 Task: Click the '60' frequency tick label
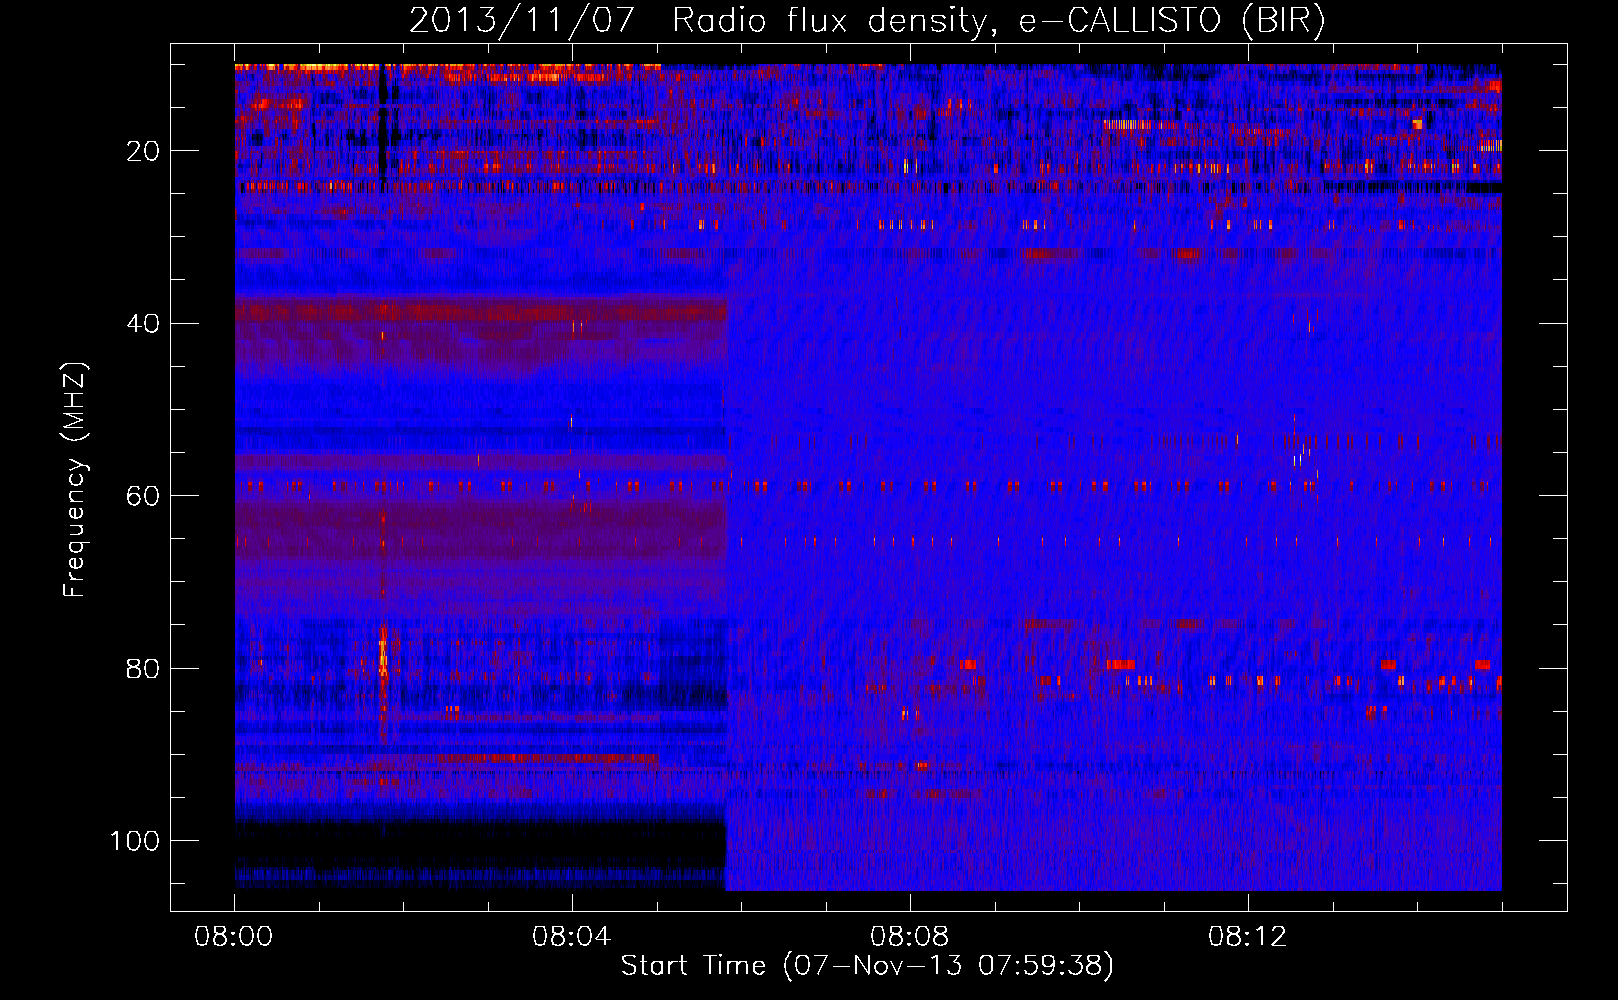click(x=143, y=496)
